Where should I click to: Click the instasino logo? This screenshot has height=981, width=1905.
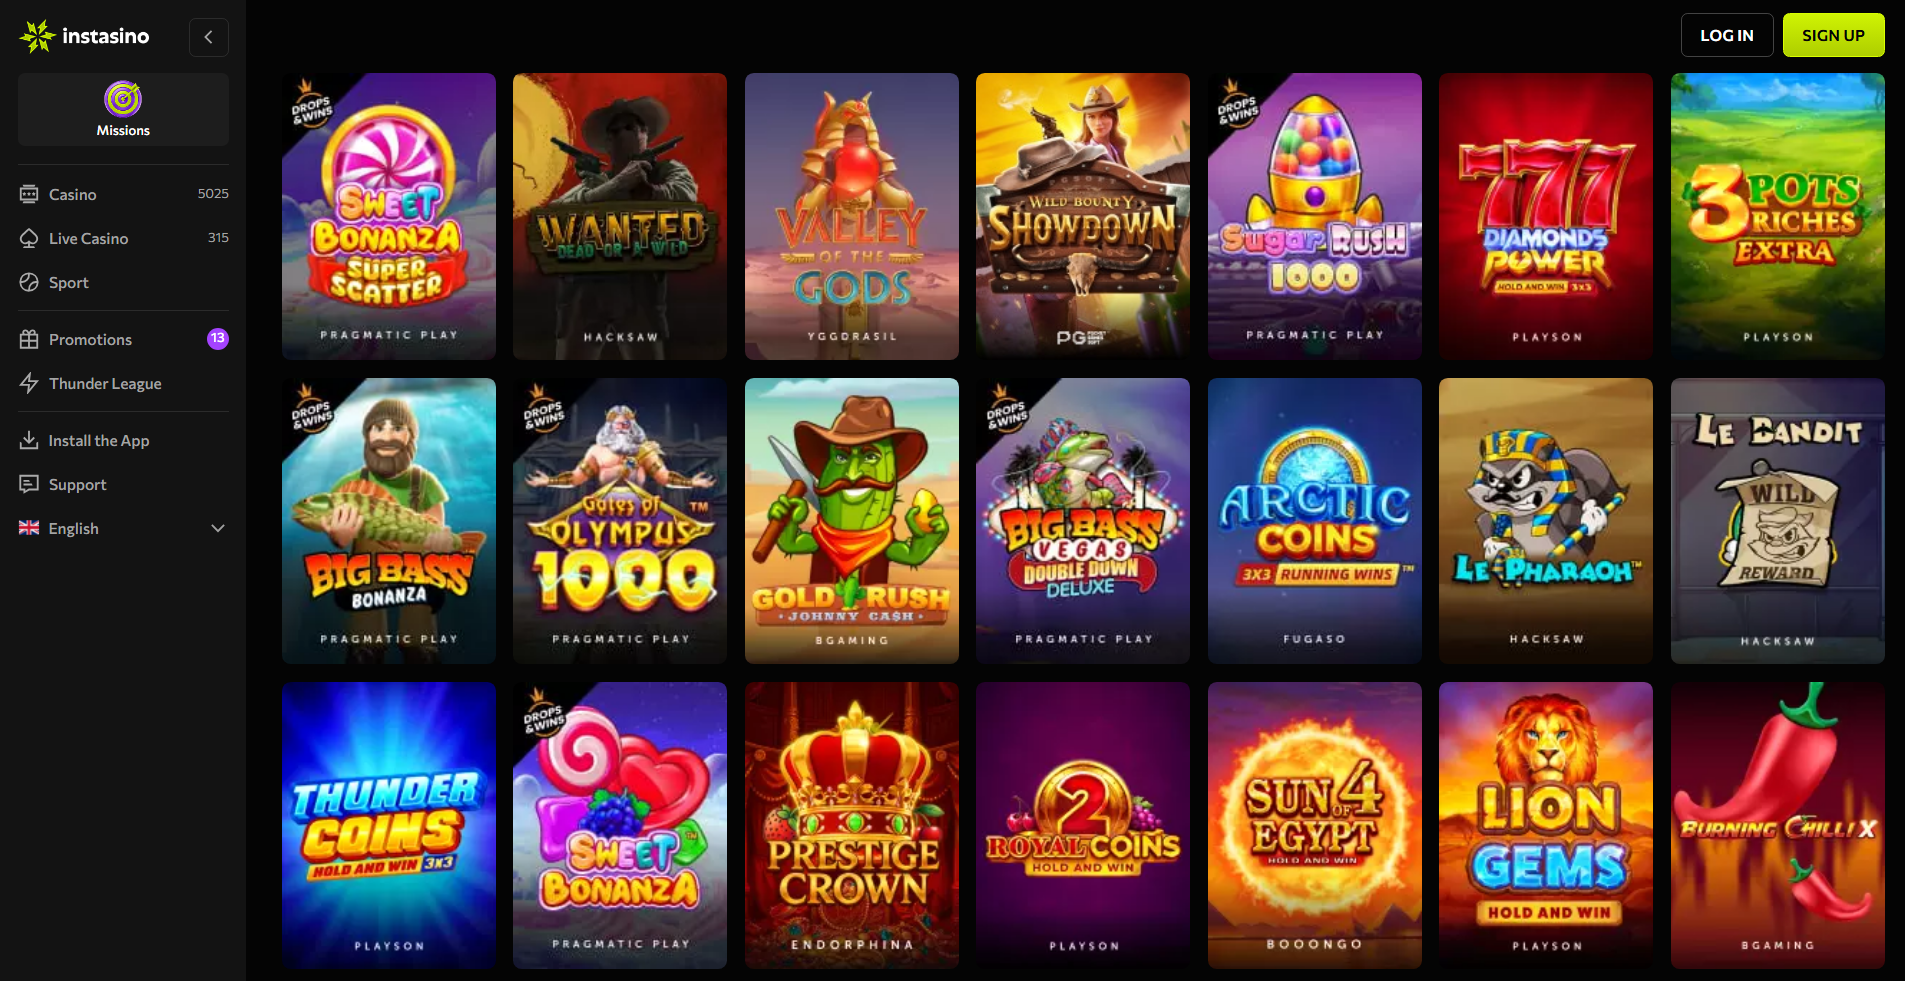coord(85,36)
